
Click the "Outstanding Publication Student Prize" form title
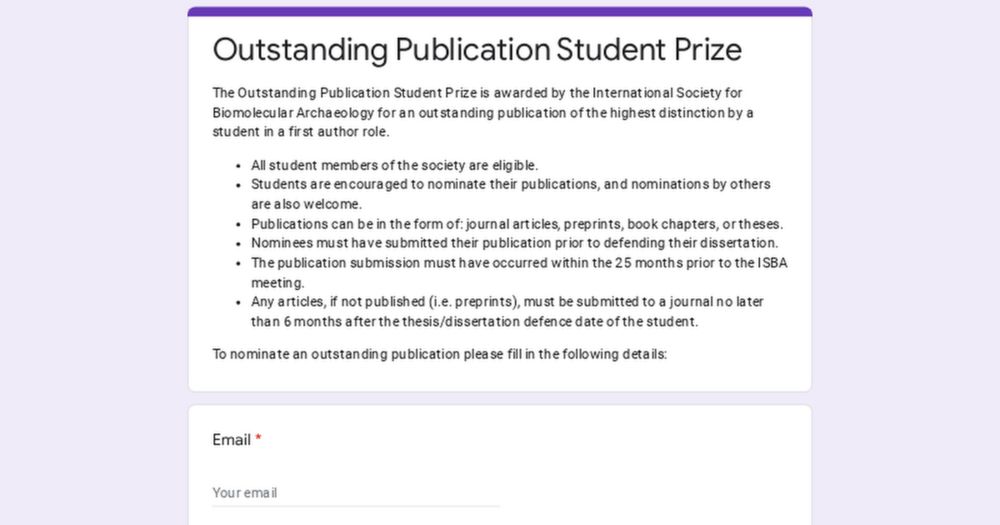477,49
